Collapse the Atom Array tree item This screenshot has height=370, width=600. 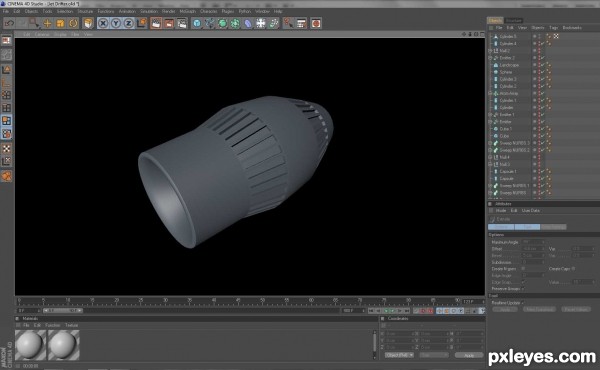click(x=490, y=93)
